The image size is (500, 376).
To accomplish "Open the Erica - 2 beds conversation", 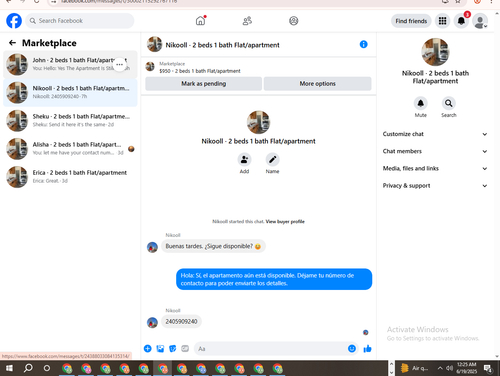I will coord(70,177).
